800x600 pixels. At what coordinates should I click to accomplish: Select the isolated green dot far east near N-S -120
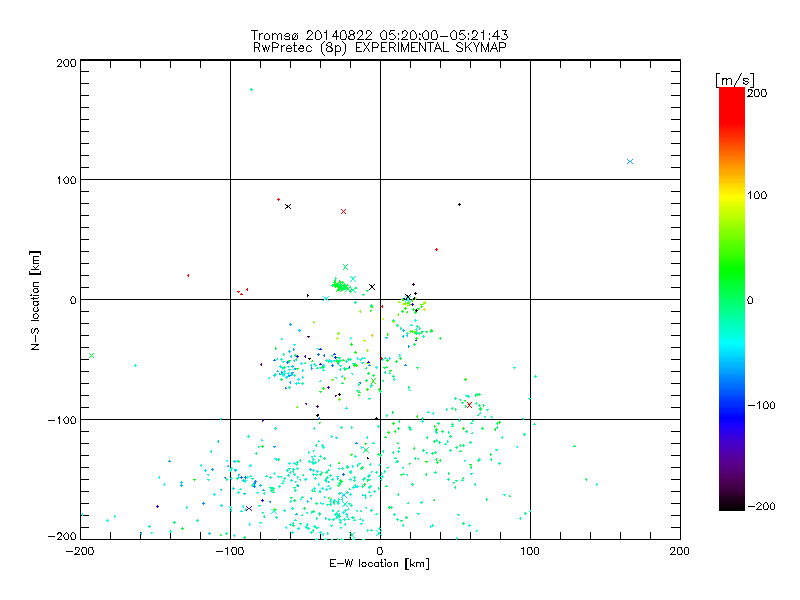pyautogui.click(x=574, y=446)
